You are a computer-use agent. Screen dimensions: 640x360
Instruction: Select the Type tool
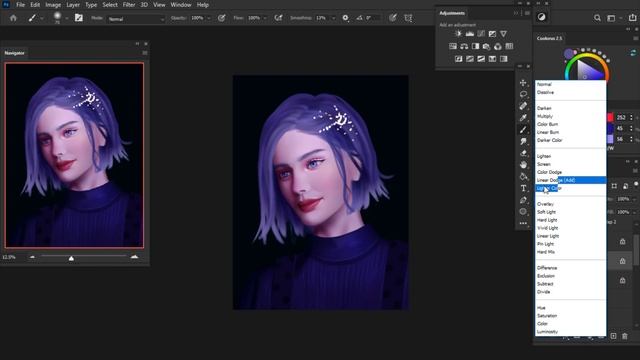click(x=523, y=188)
